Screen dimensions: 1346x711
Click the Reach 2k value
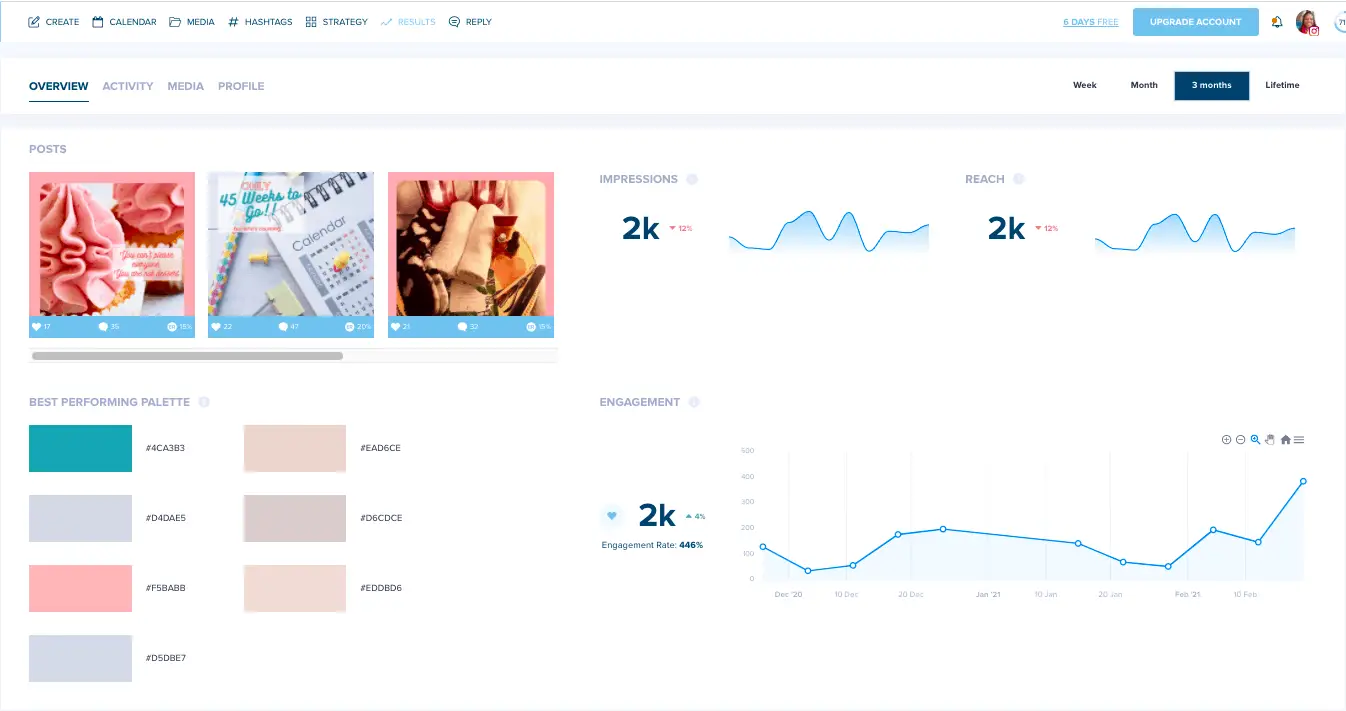[x=1007, y=229]
